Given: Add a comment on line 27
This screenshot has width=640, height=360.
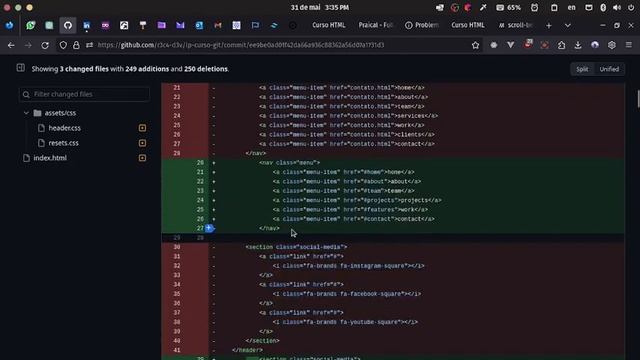Looking at the screenshot, I should (209, 228).
